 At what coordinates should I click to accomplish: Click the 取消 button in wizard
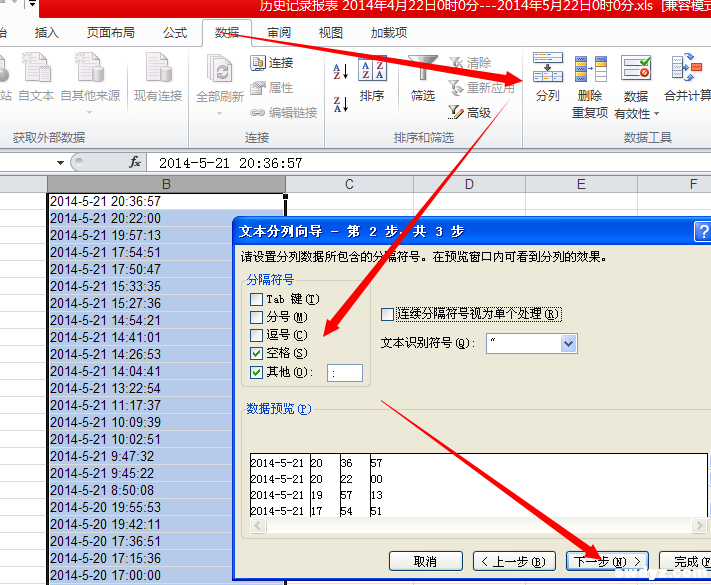click(426, 562)
